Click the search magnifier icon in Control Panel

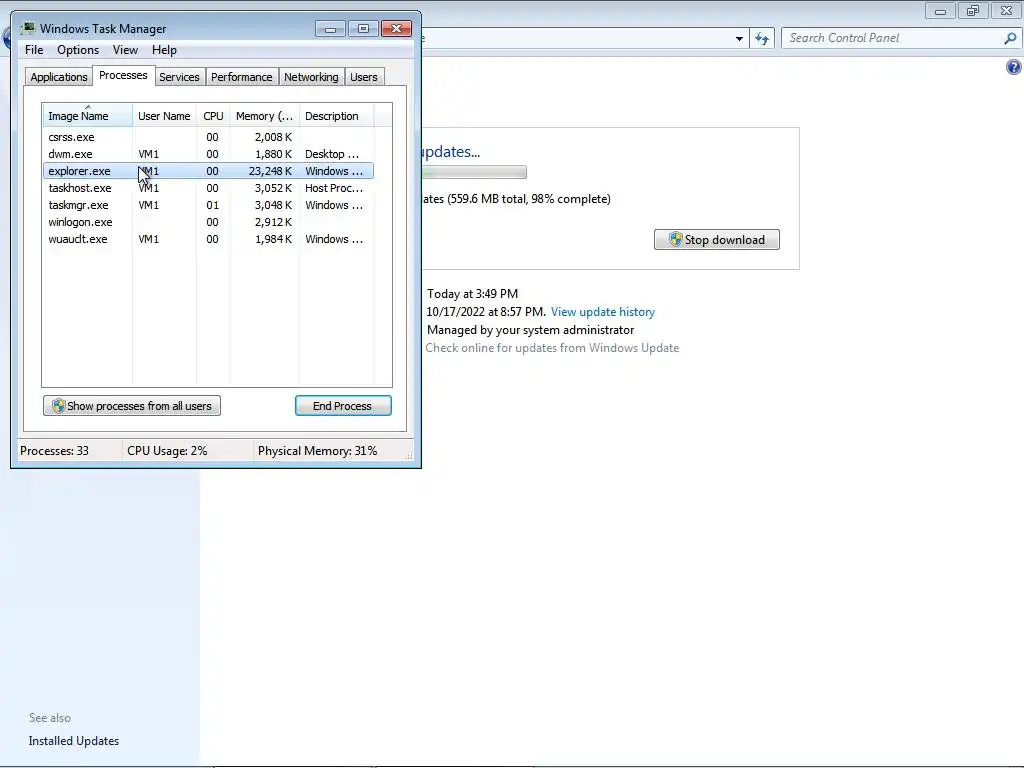click(1010, 39)
